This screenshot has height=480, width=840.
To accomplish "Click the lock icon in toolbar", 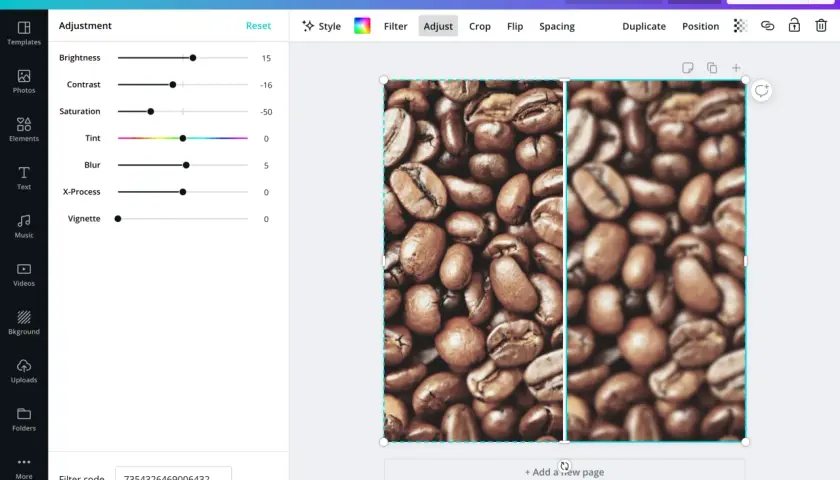I will click(794, 25).
